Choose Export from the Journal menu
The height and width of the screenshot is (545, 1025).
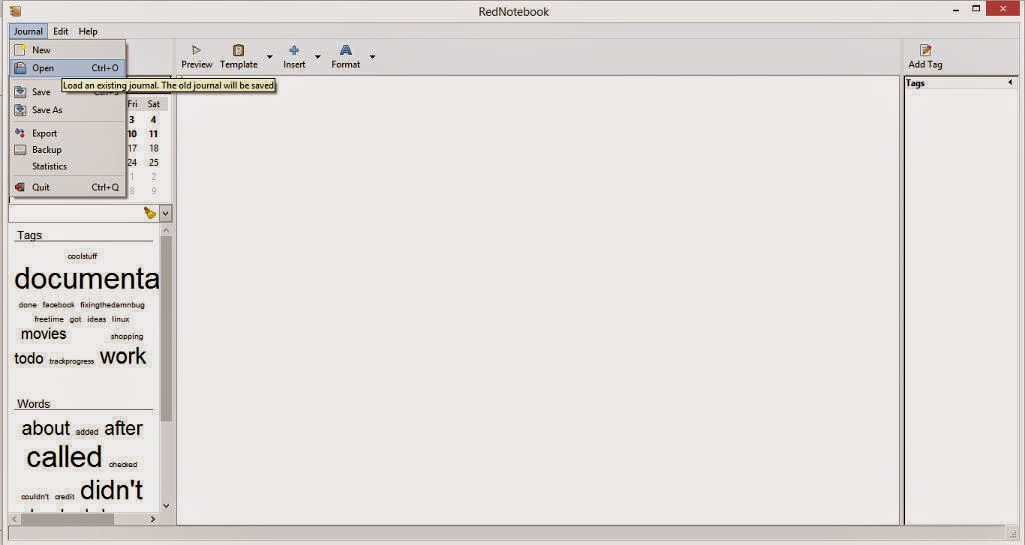(67, 133)
